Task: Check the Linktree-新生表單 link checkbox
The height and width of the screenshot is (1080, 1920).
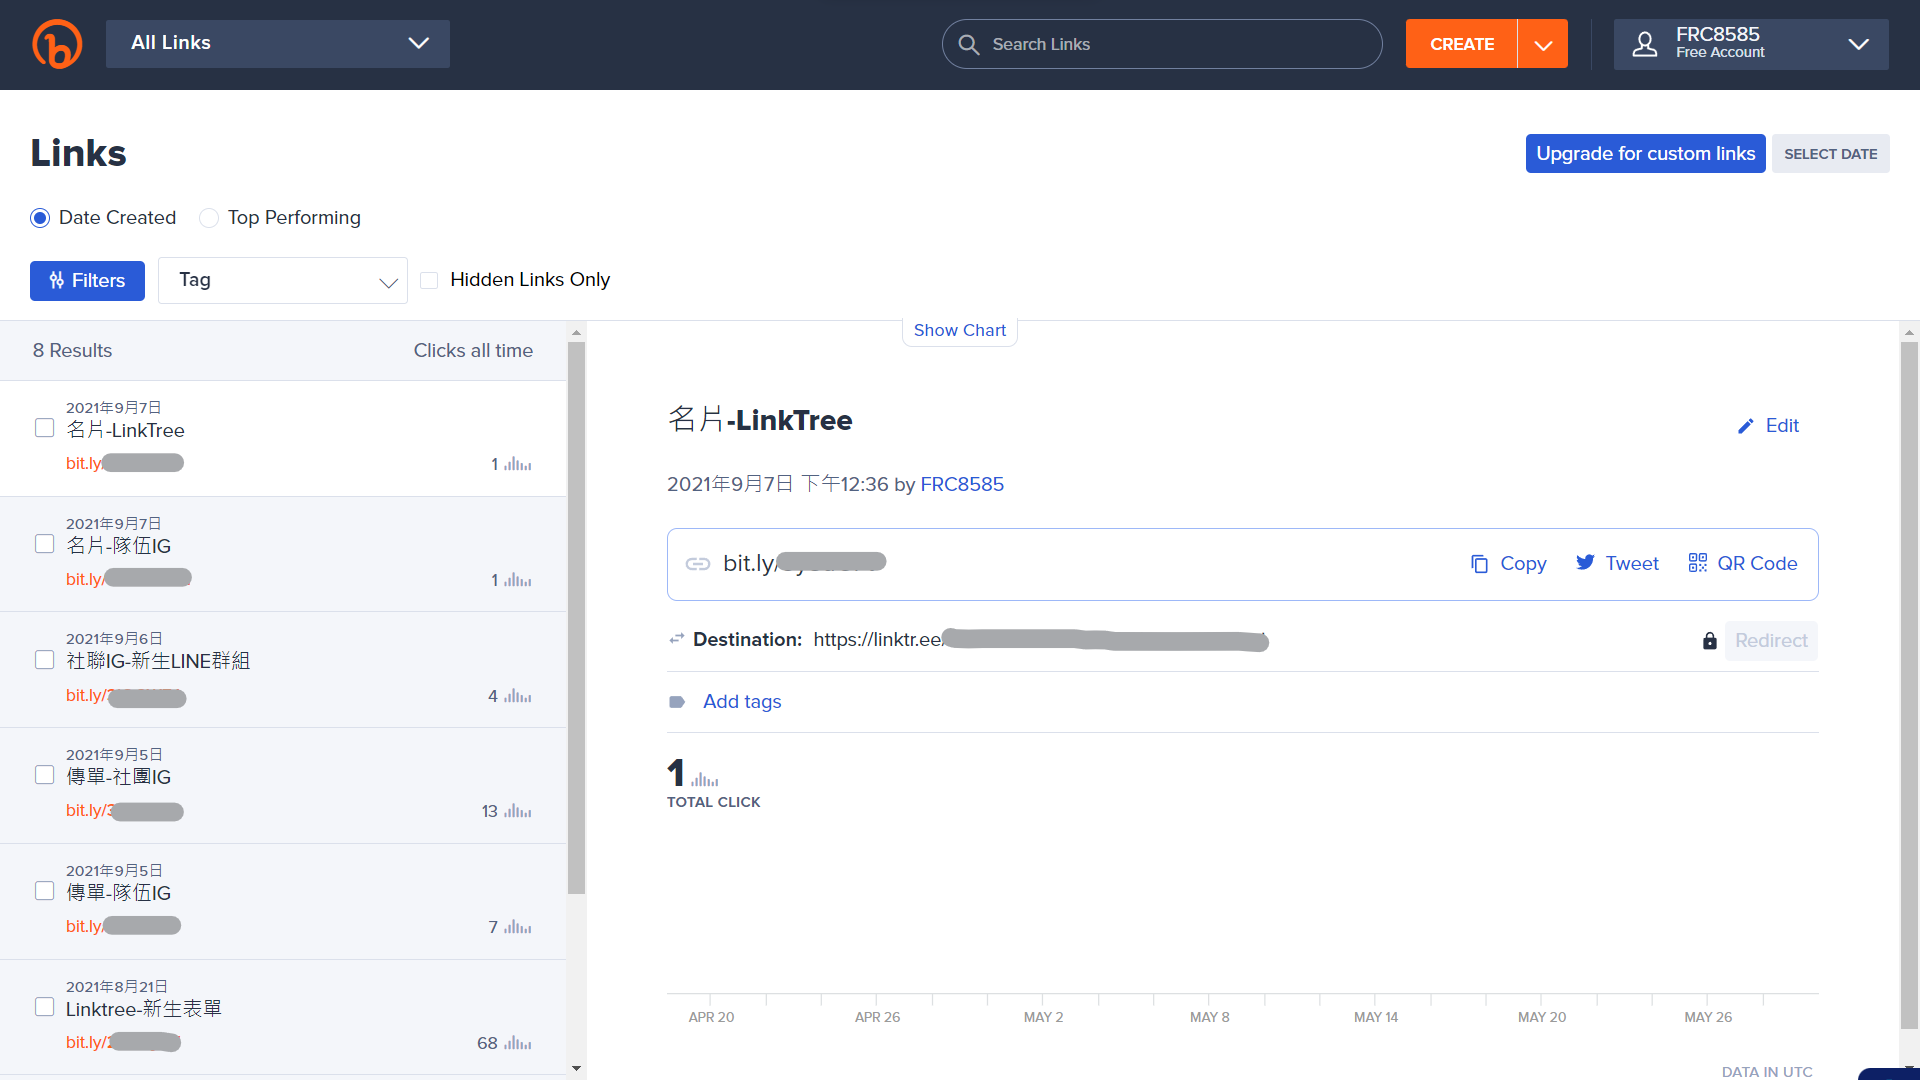Action: click(45, 1007)
